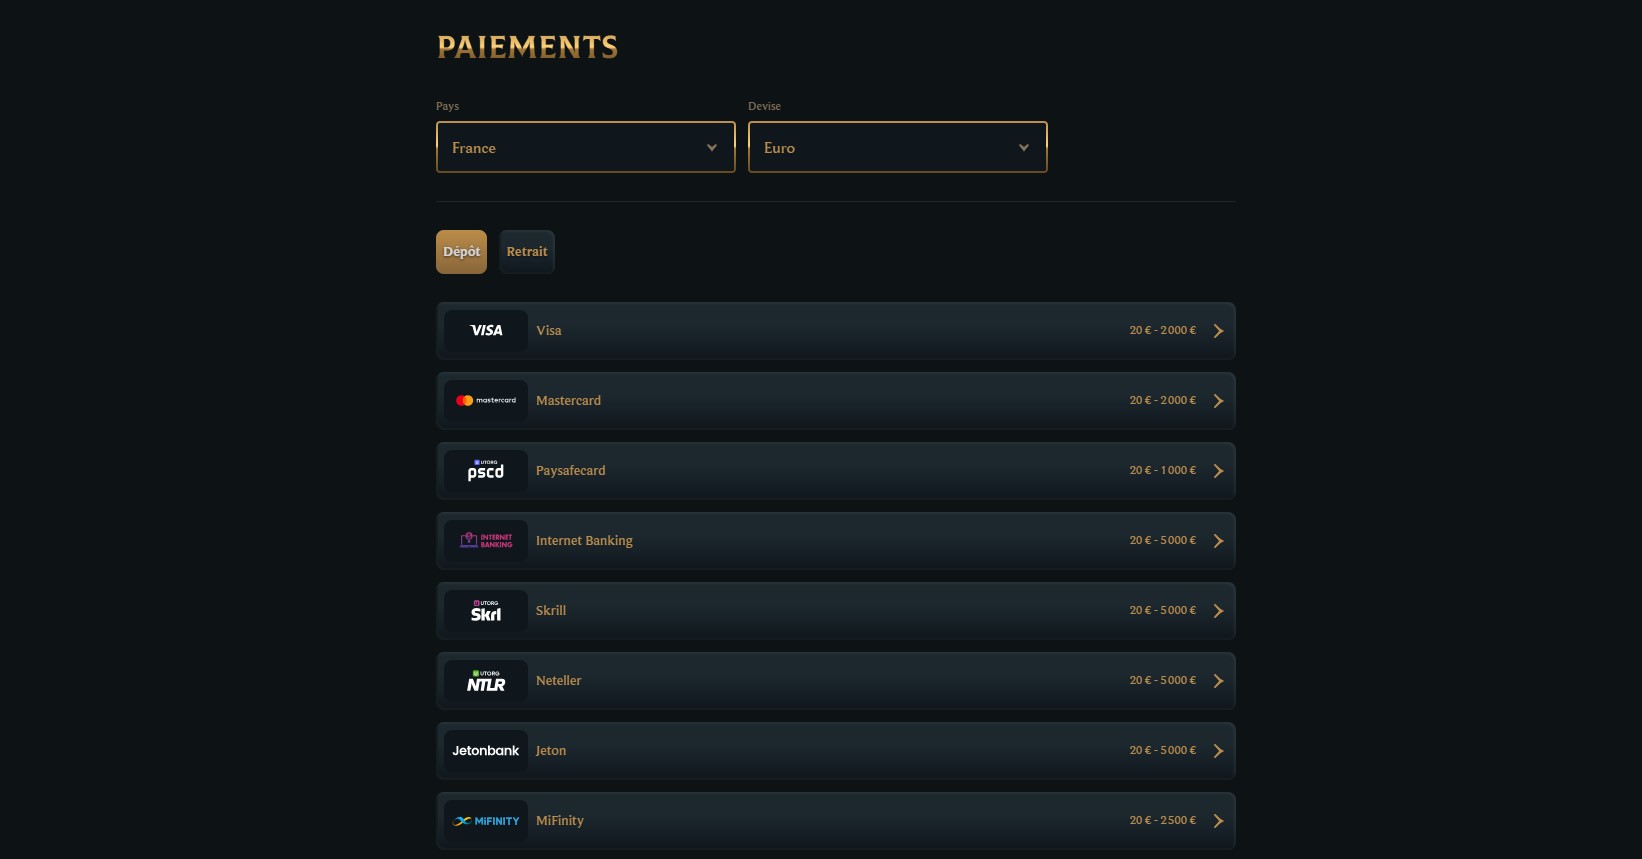
Task: Switch to the Retrait tab
Action: pyautogui.click(x=527, y=252)
